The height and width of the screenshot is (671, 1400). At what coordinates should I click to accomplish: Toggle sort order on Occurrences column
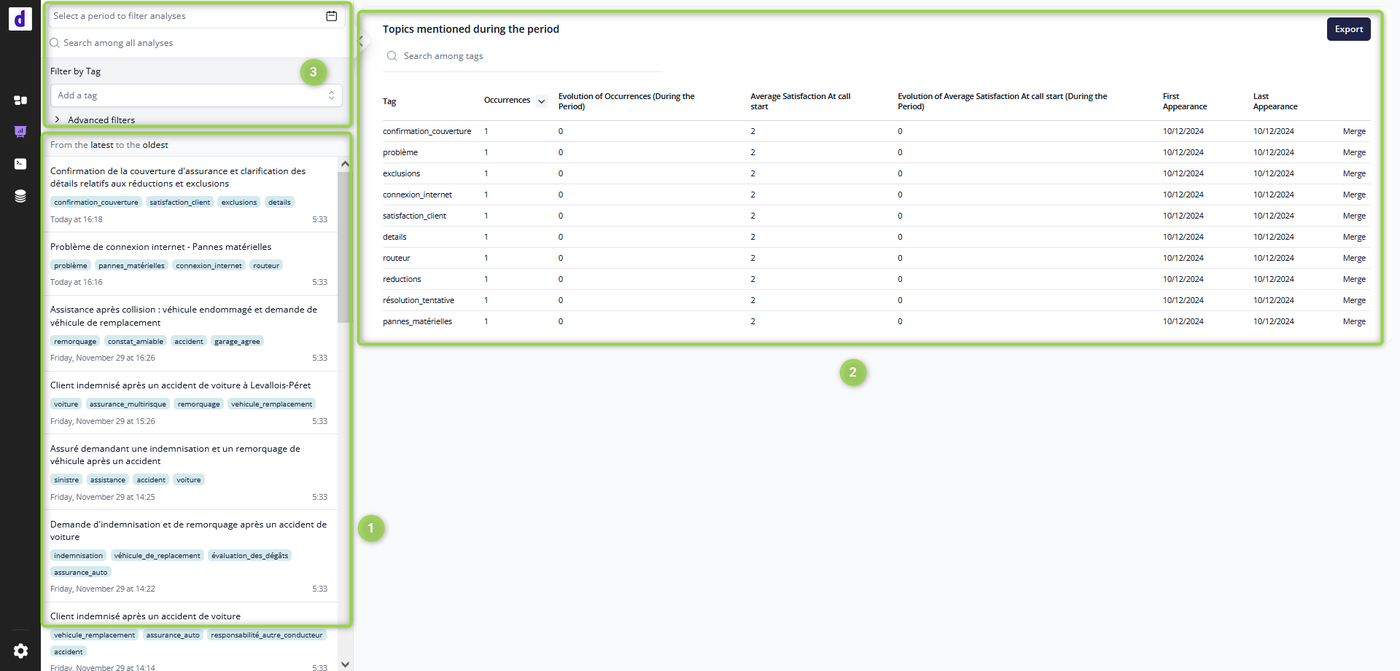(541, 101)
